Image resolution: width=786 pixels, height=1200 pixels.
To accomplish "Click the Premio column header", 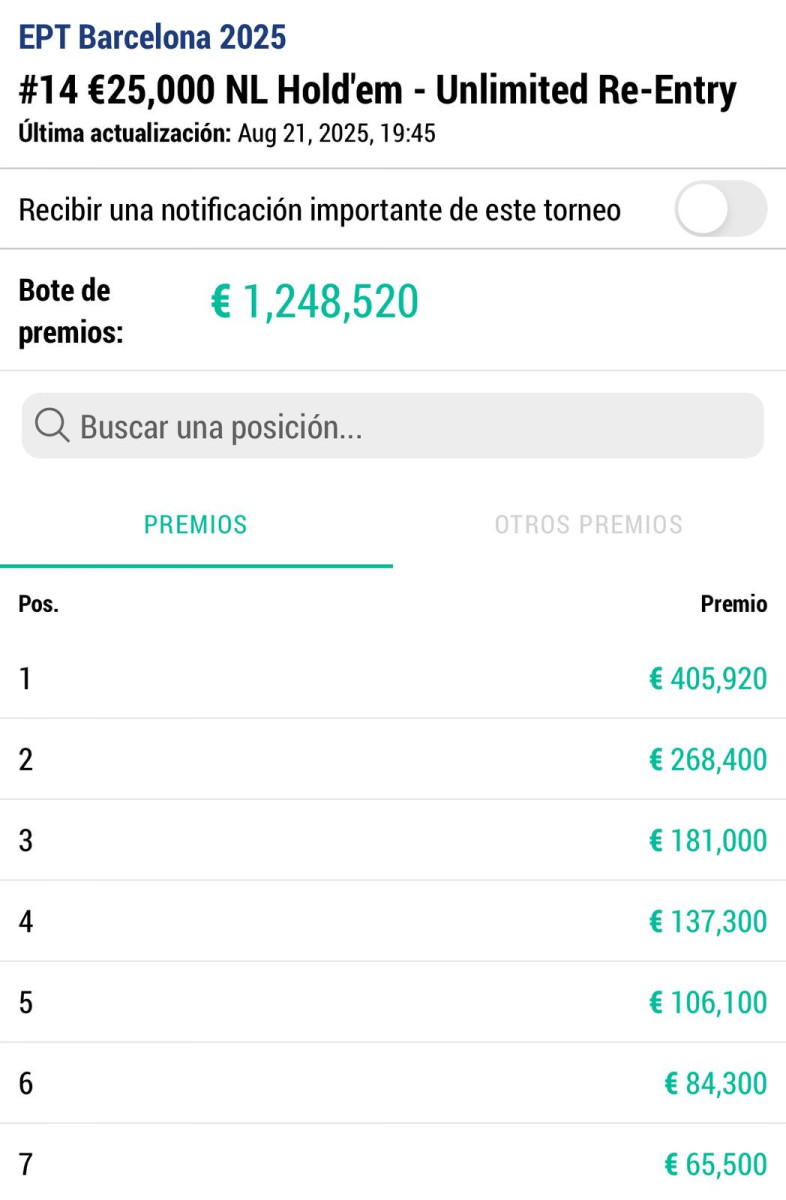I will (733, 604).
